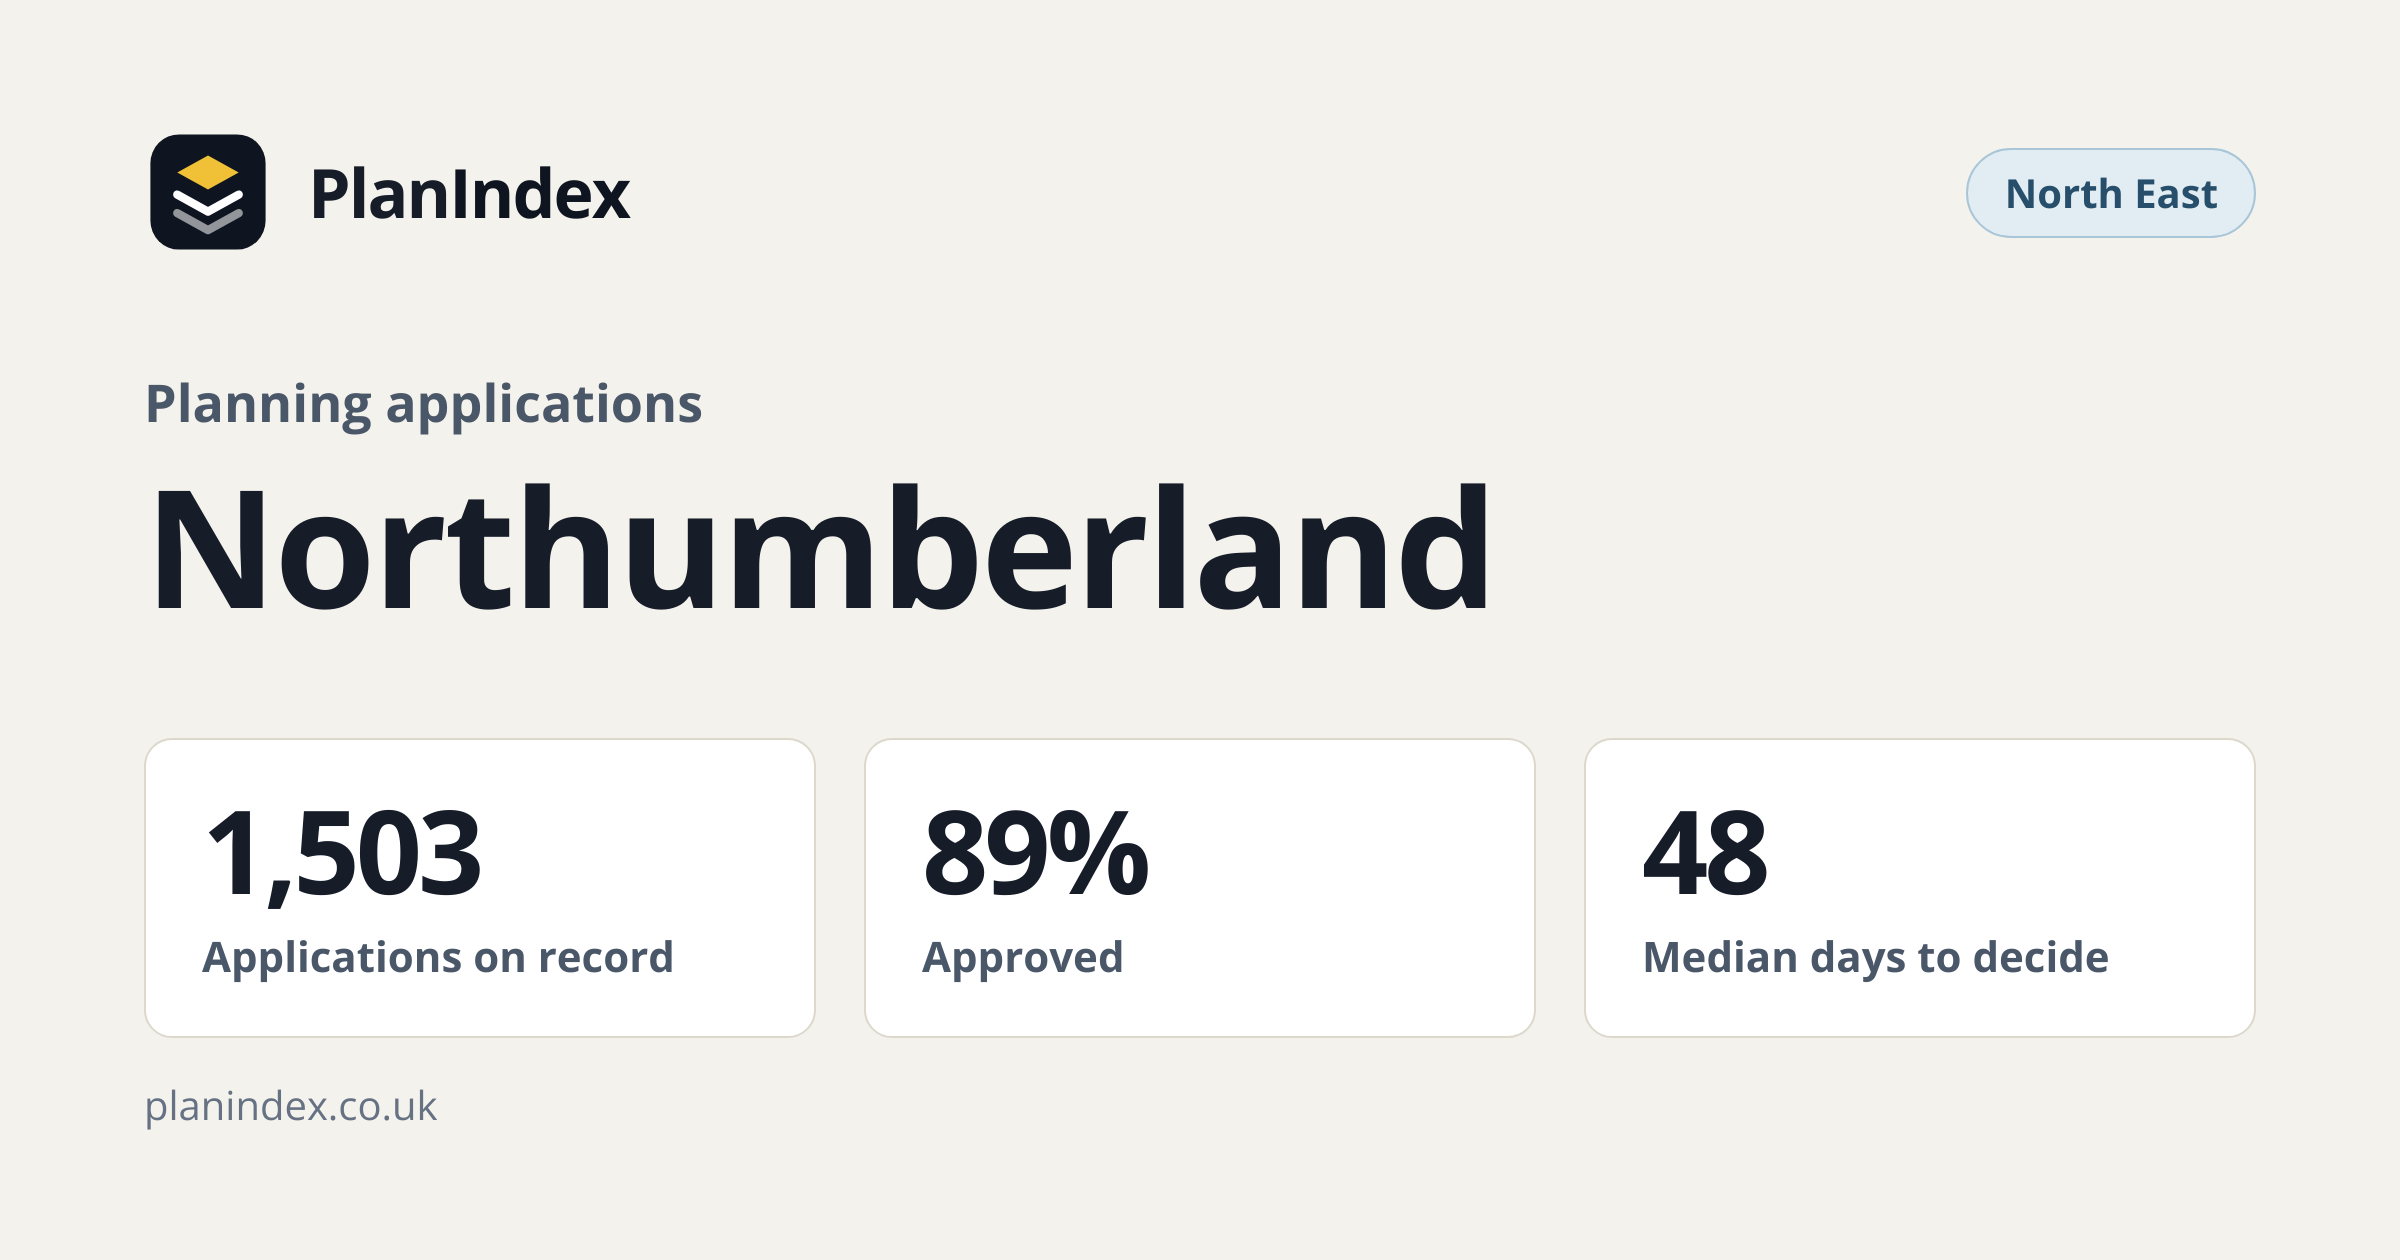This screenshot has height=1260, width=2400.
Task: Click the word North in region badge
Action: pyautogui.click(x=2064, y=194)
